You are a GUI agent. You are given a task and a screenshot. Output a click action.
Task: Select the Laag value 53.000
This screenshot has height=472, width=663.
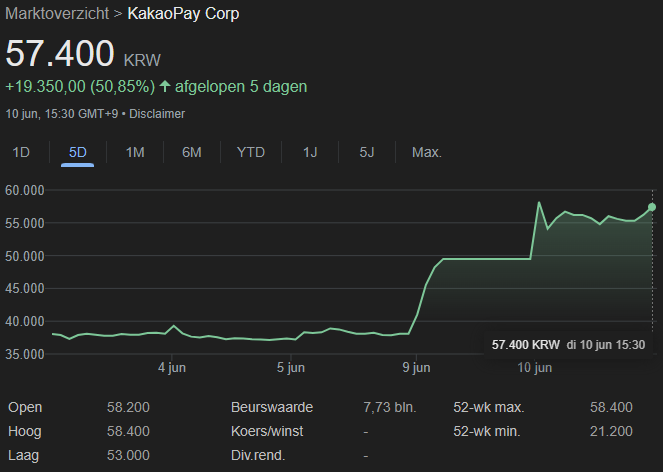point(128,456)
